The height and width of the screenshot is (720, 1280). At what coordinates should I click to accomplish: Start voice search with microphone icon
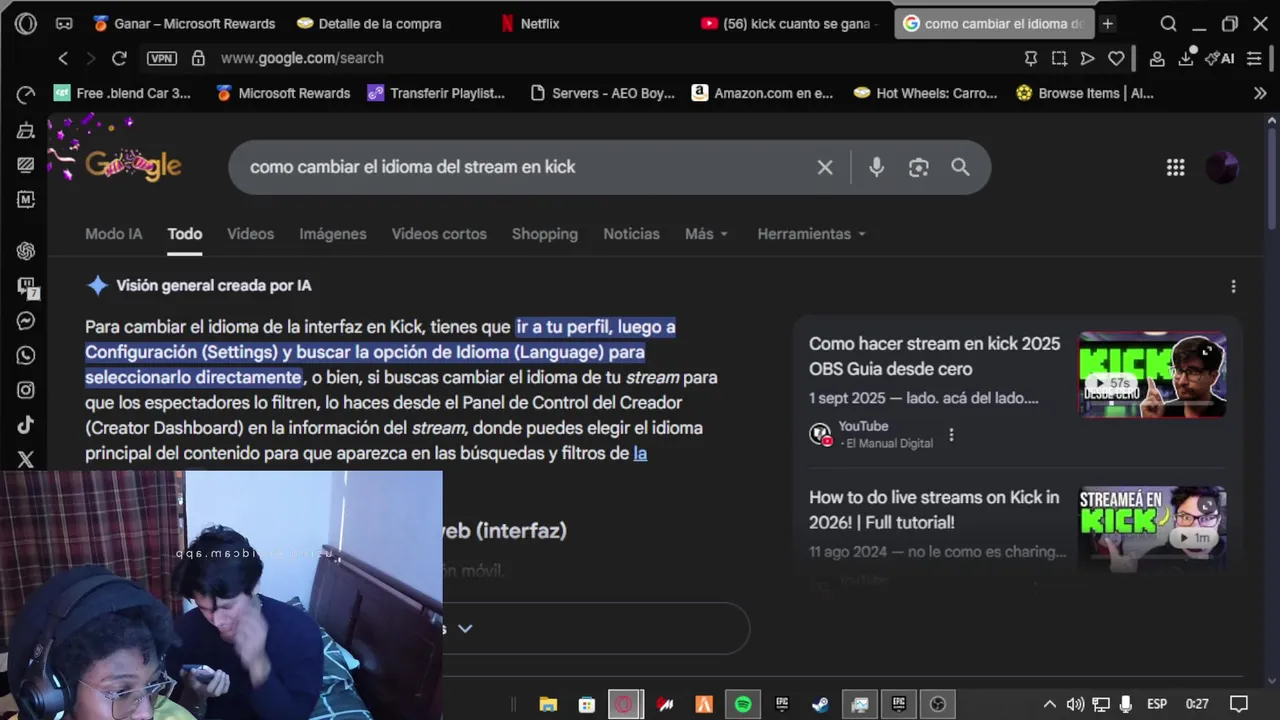tap(876, 167)
